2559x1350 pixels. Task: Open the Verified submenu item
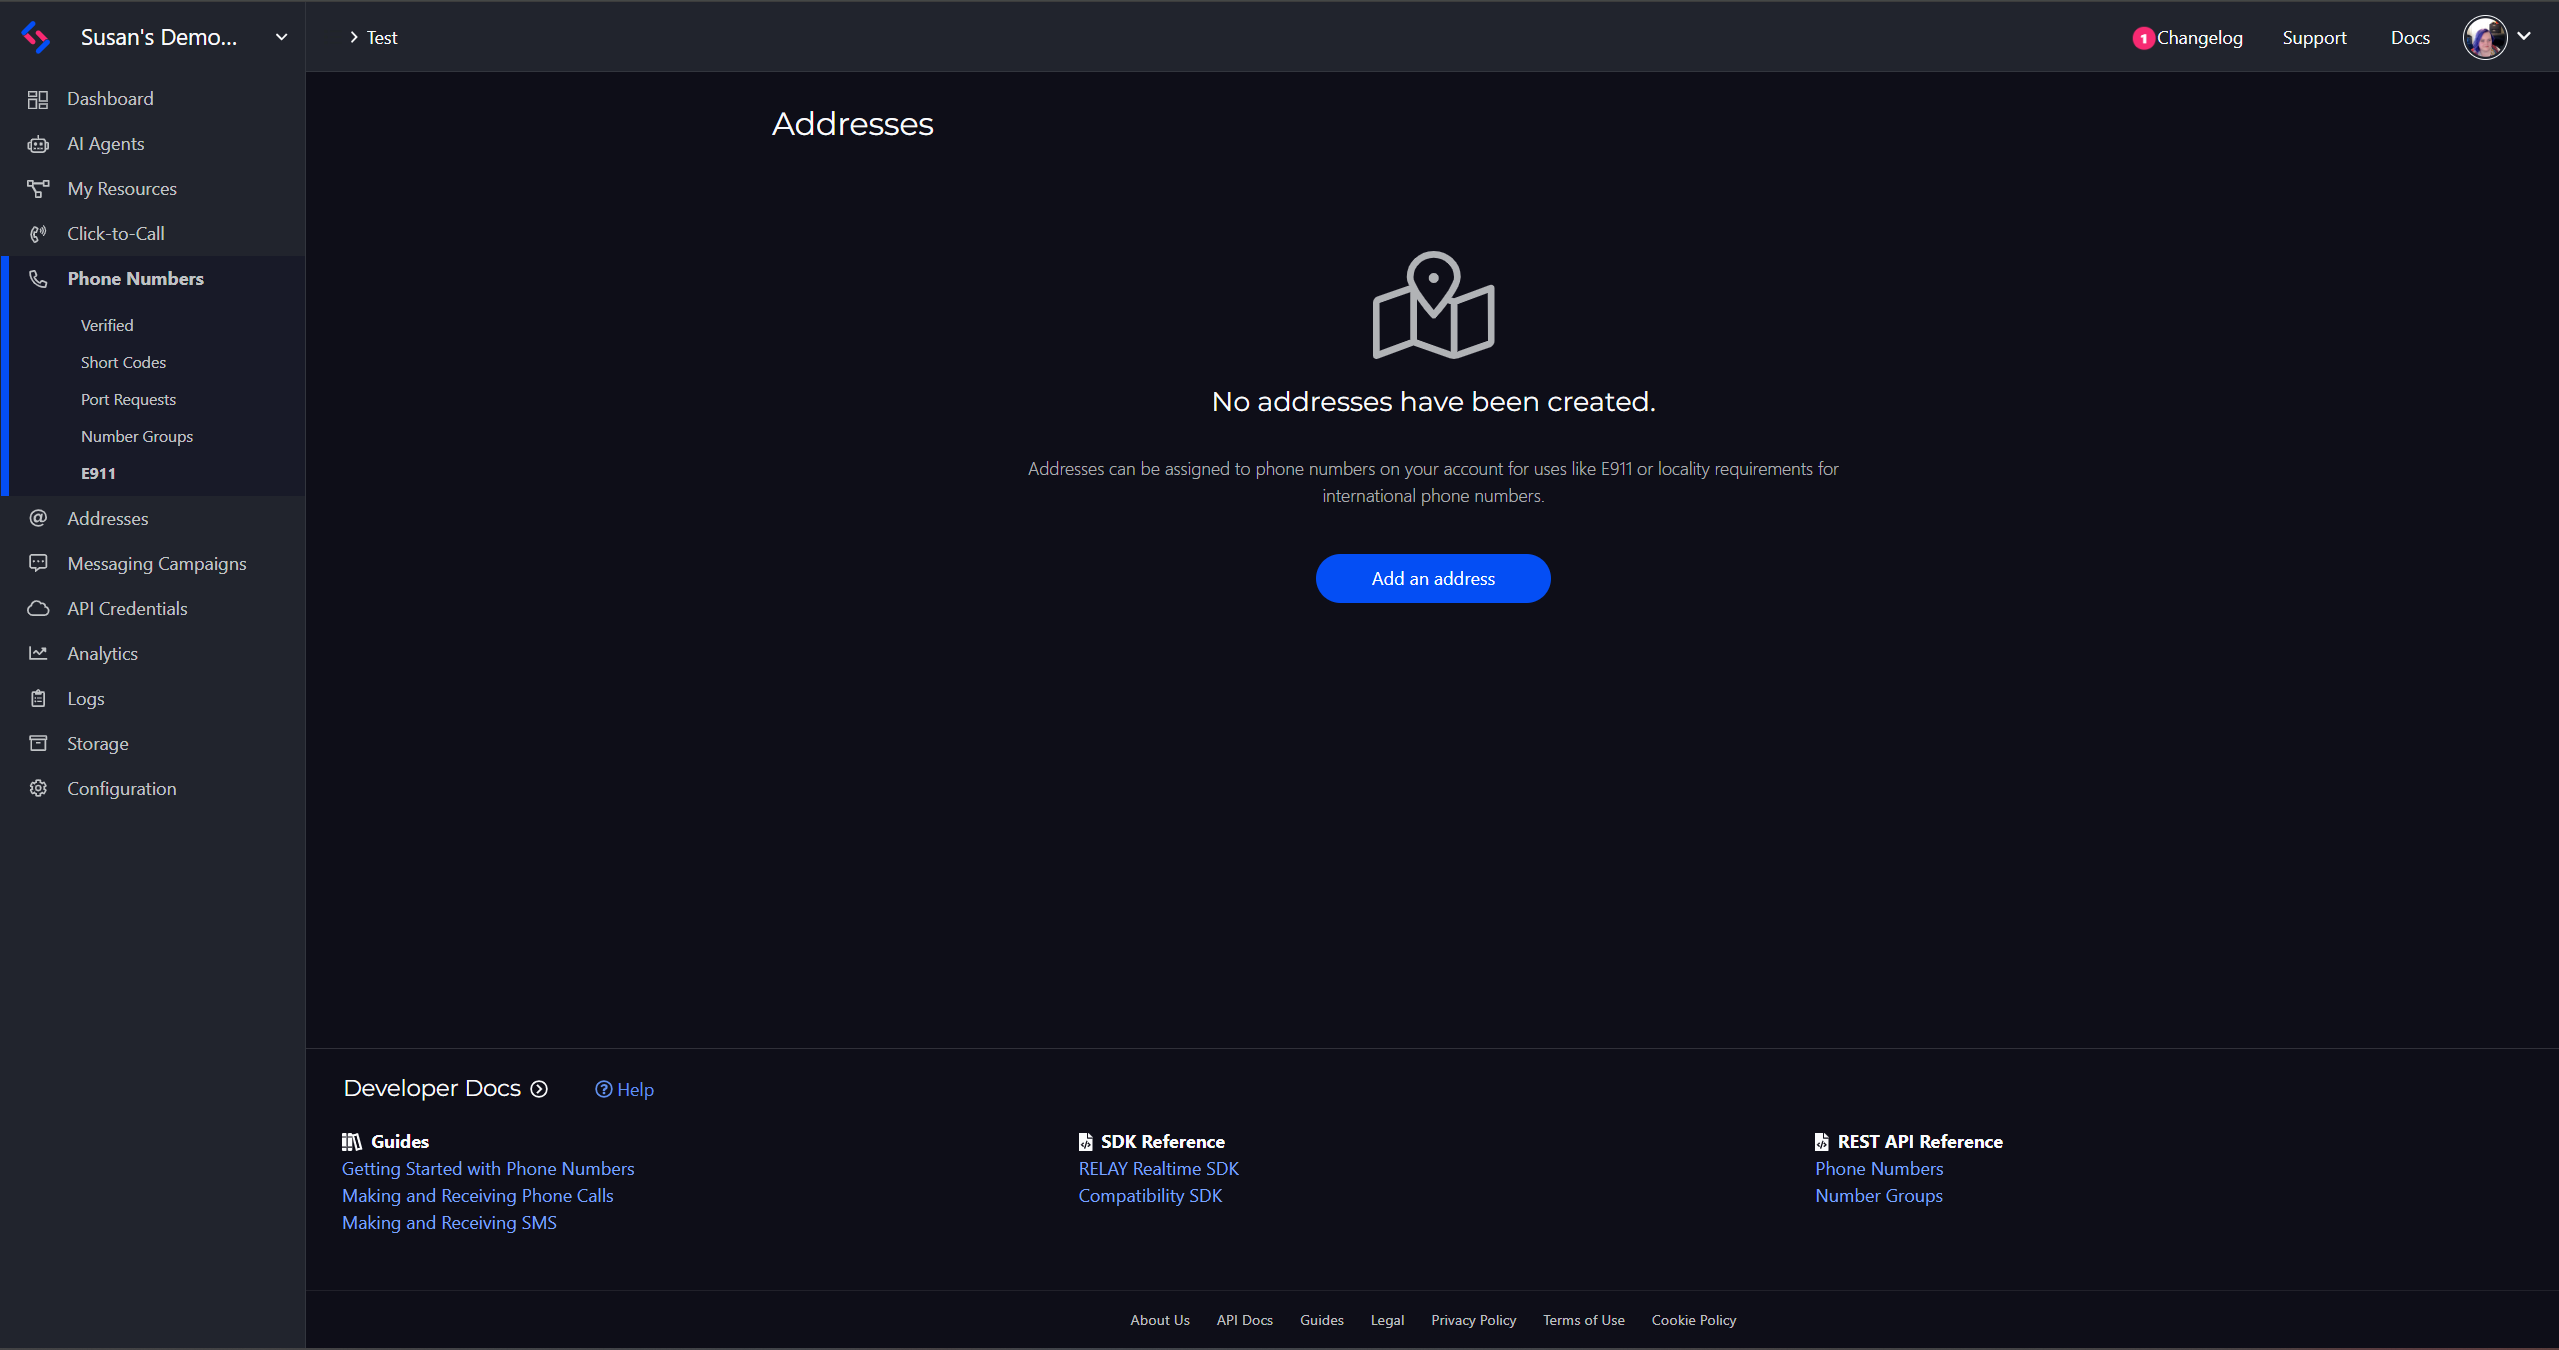pos(107,325)
